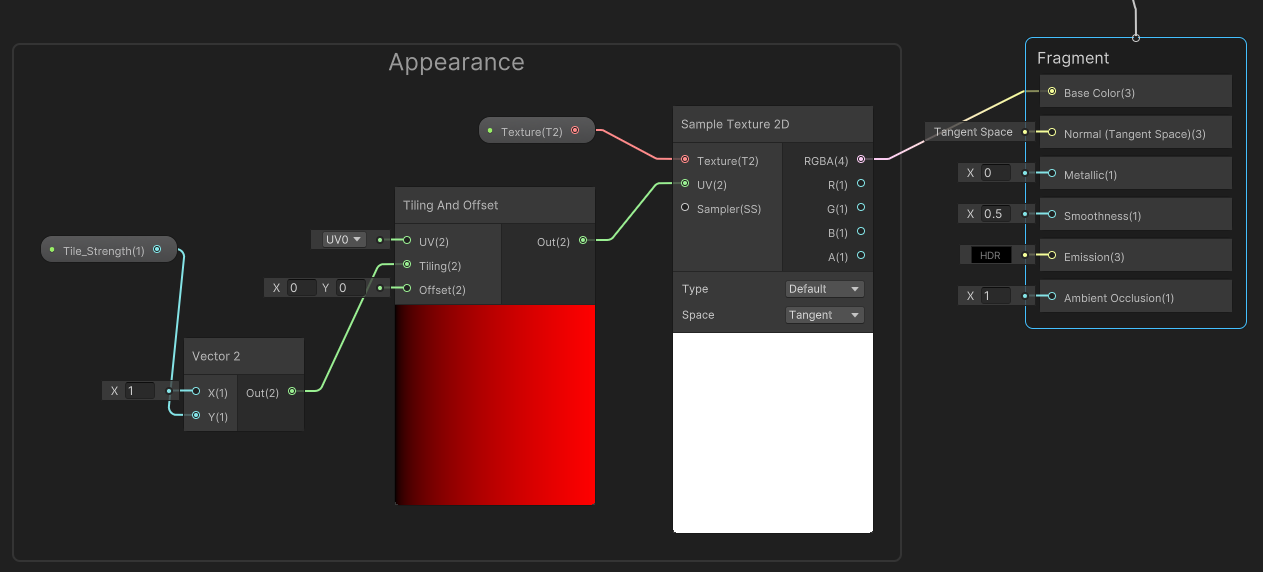Click A(1) output port

pos(861,256)
